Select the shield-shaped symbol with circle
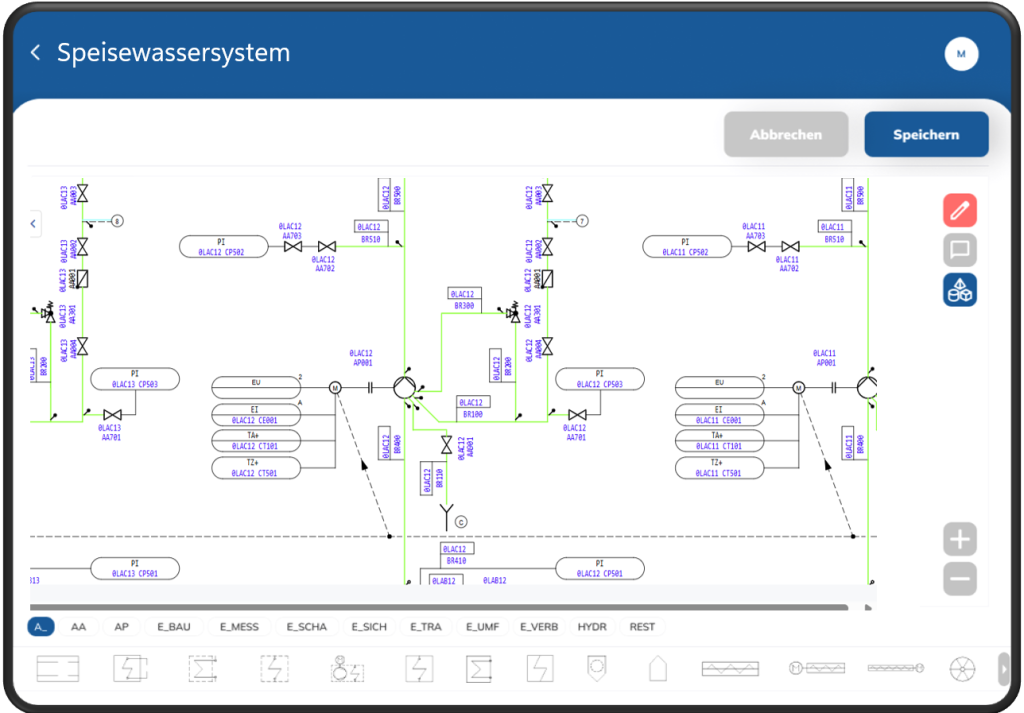 [598, 668]
